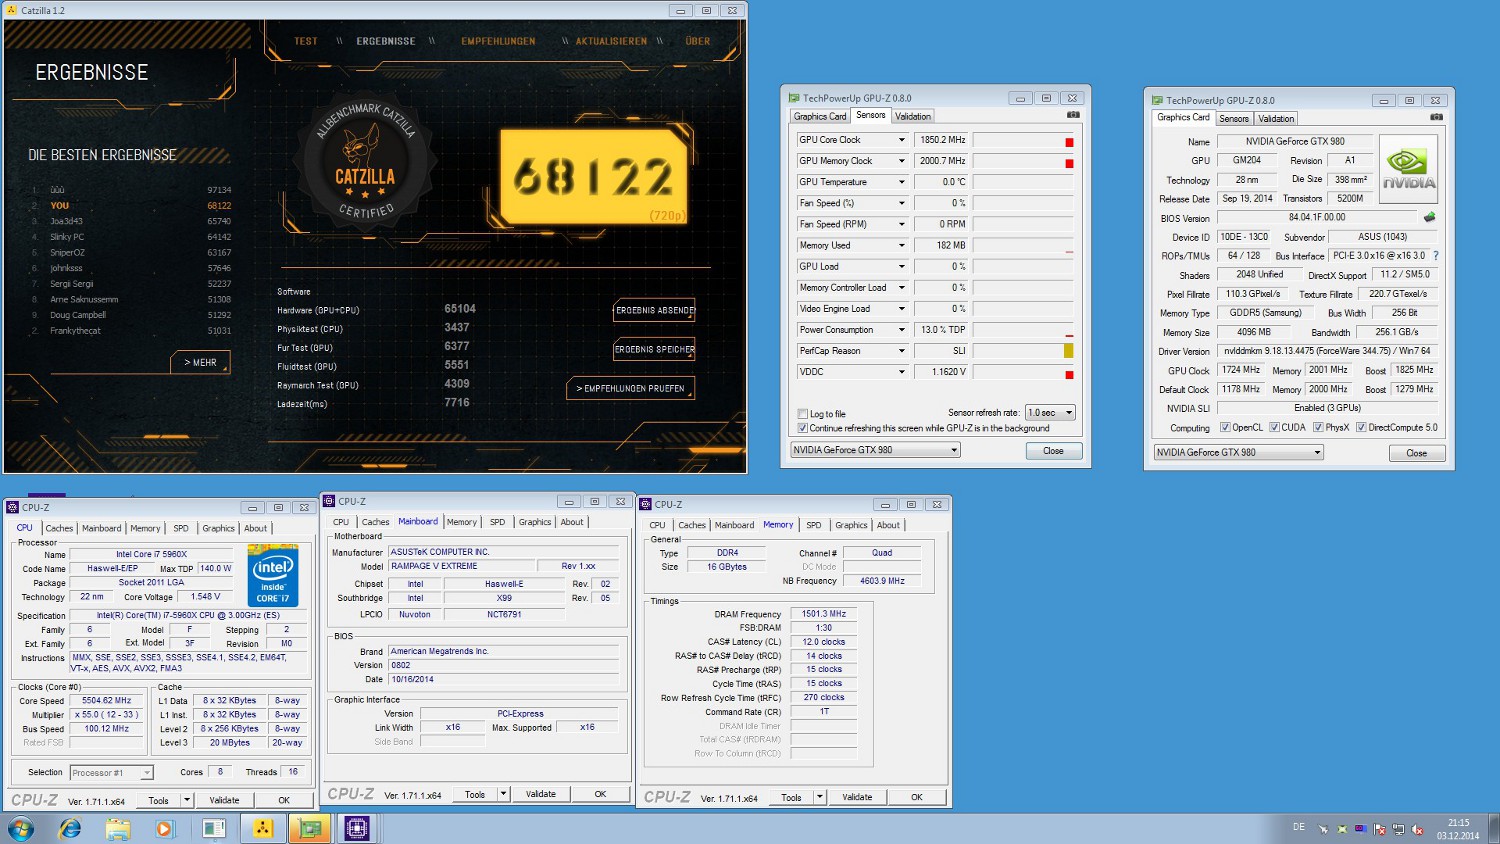
Task: Click CPU-Z Memory window title icon
Action: click(x=646, y=504)
